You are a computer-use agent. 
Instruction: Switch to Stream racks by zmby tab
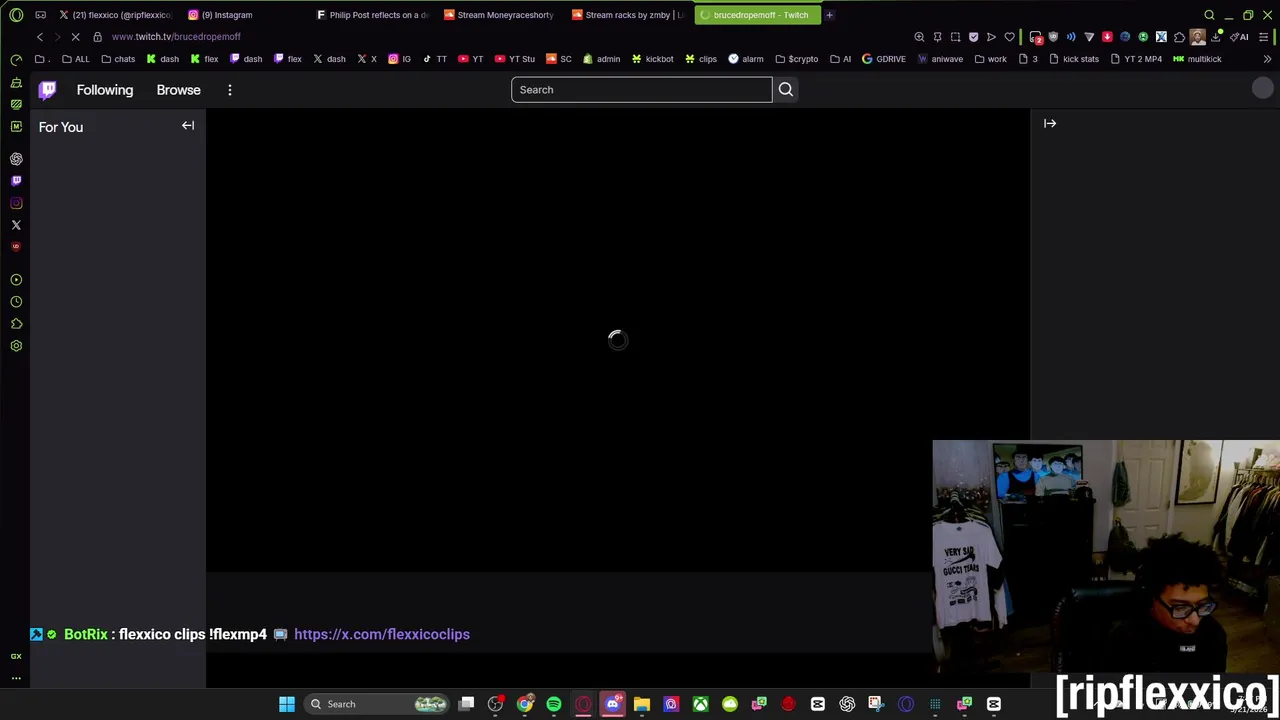coord(627,15)
